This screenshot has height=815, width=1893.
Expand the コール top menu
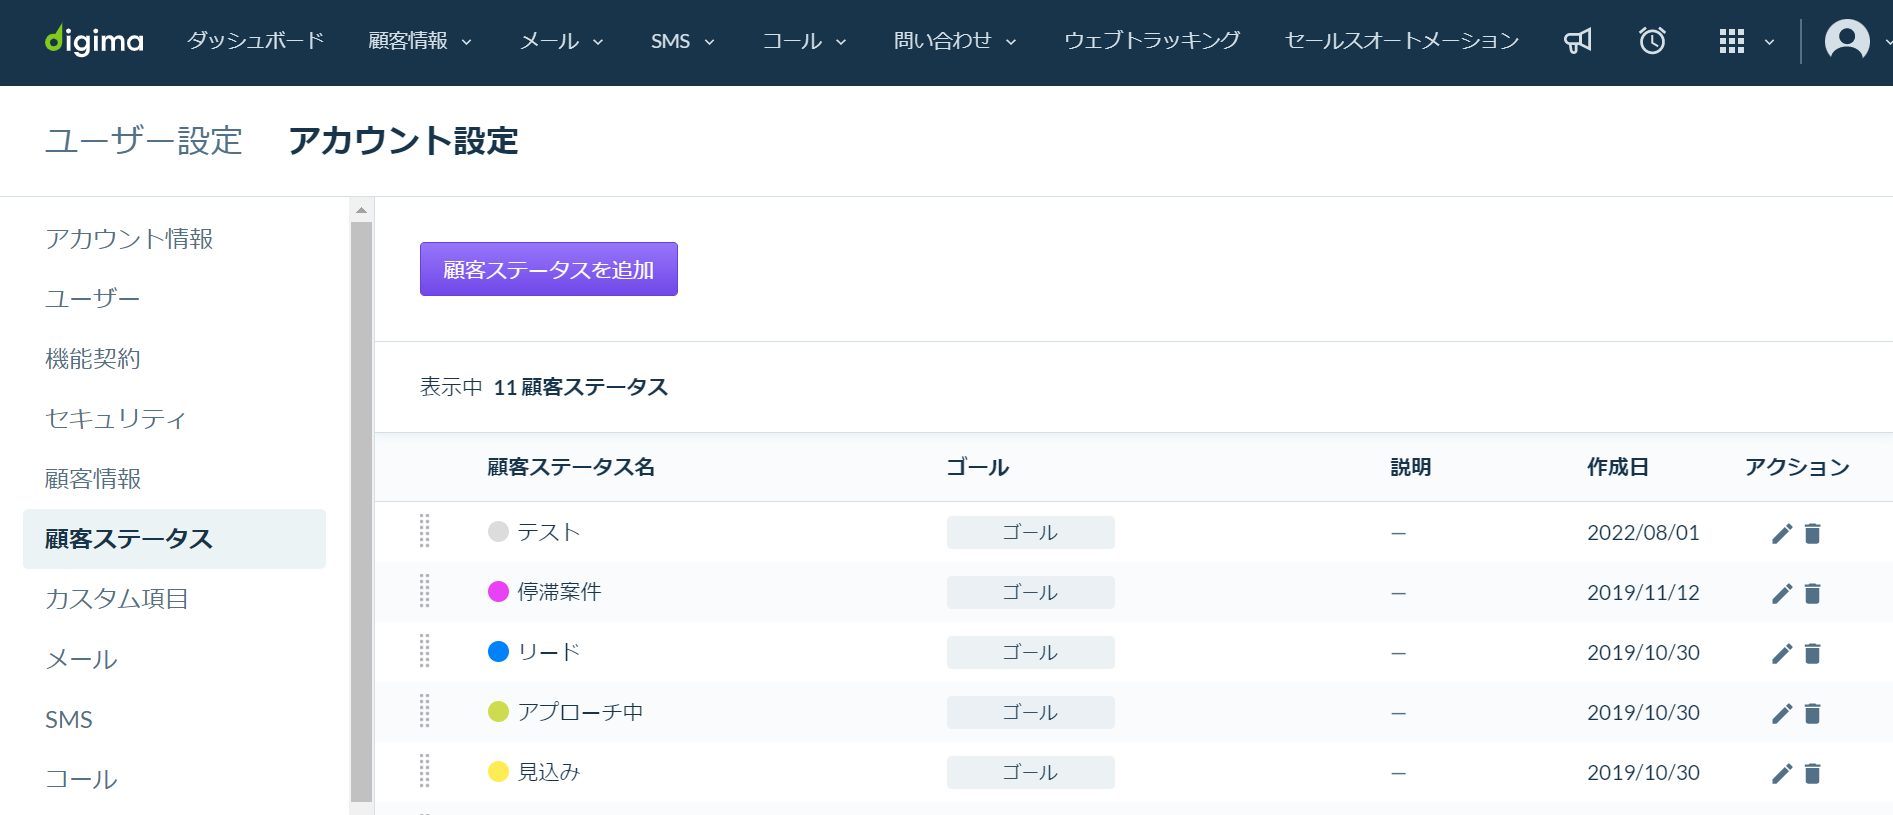click(805, 41)
